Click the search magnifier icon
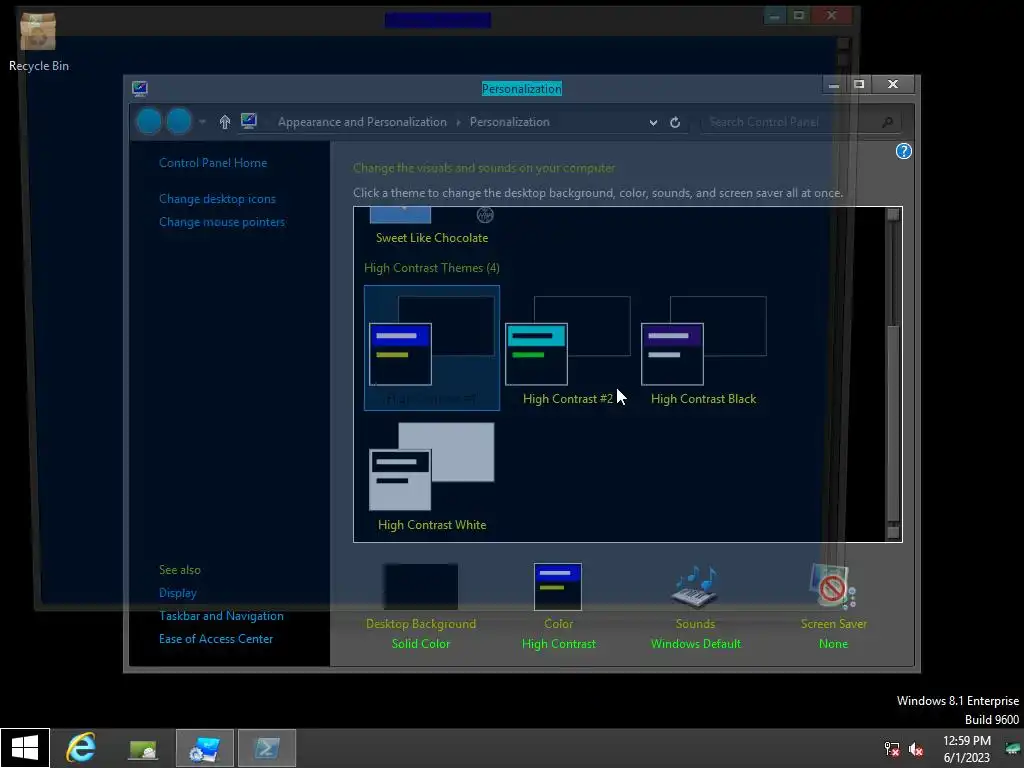 [x=888, y=122]
